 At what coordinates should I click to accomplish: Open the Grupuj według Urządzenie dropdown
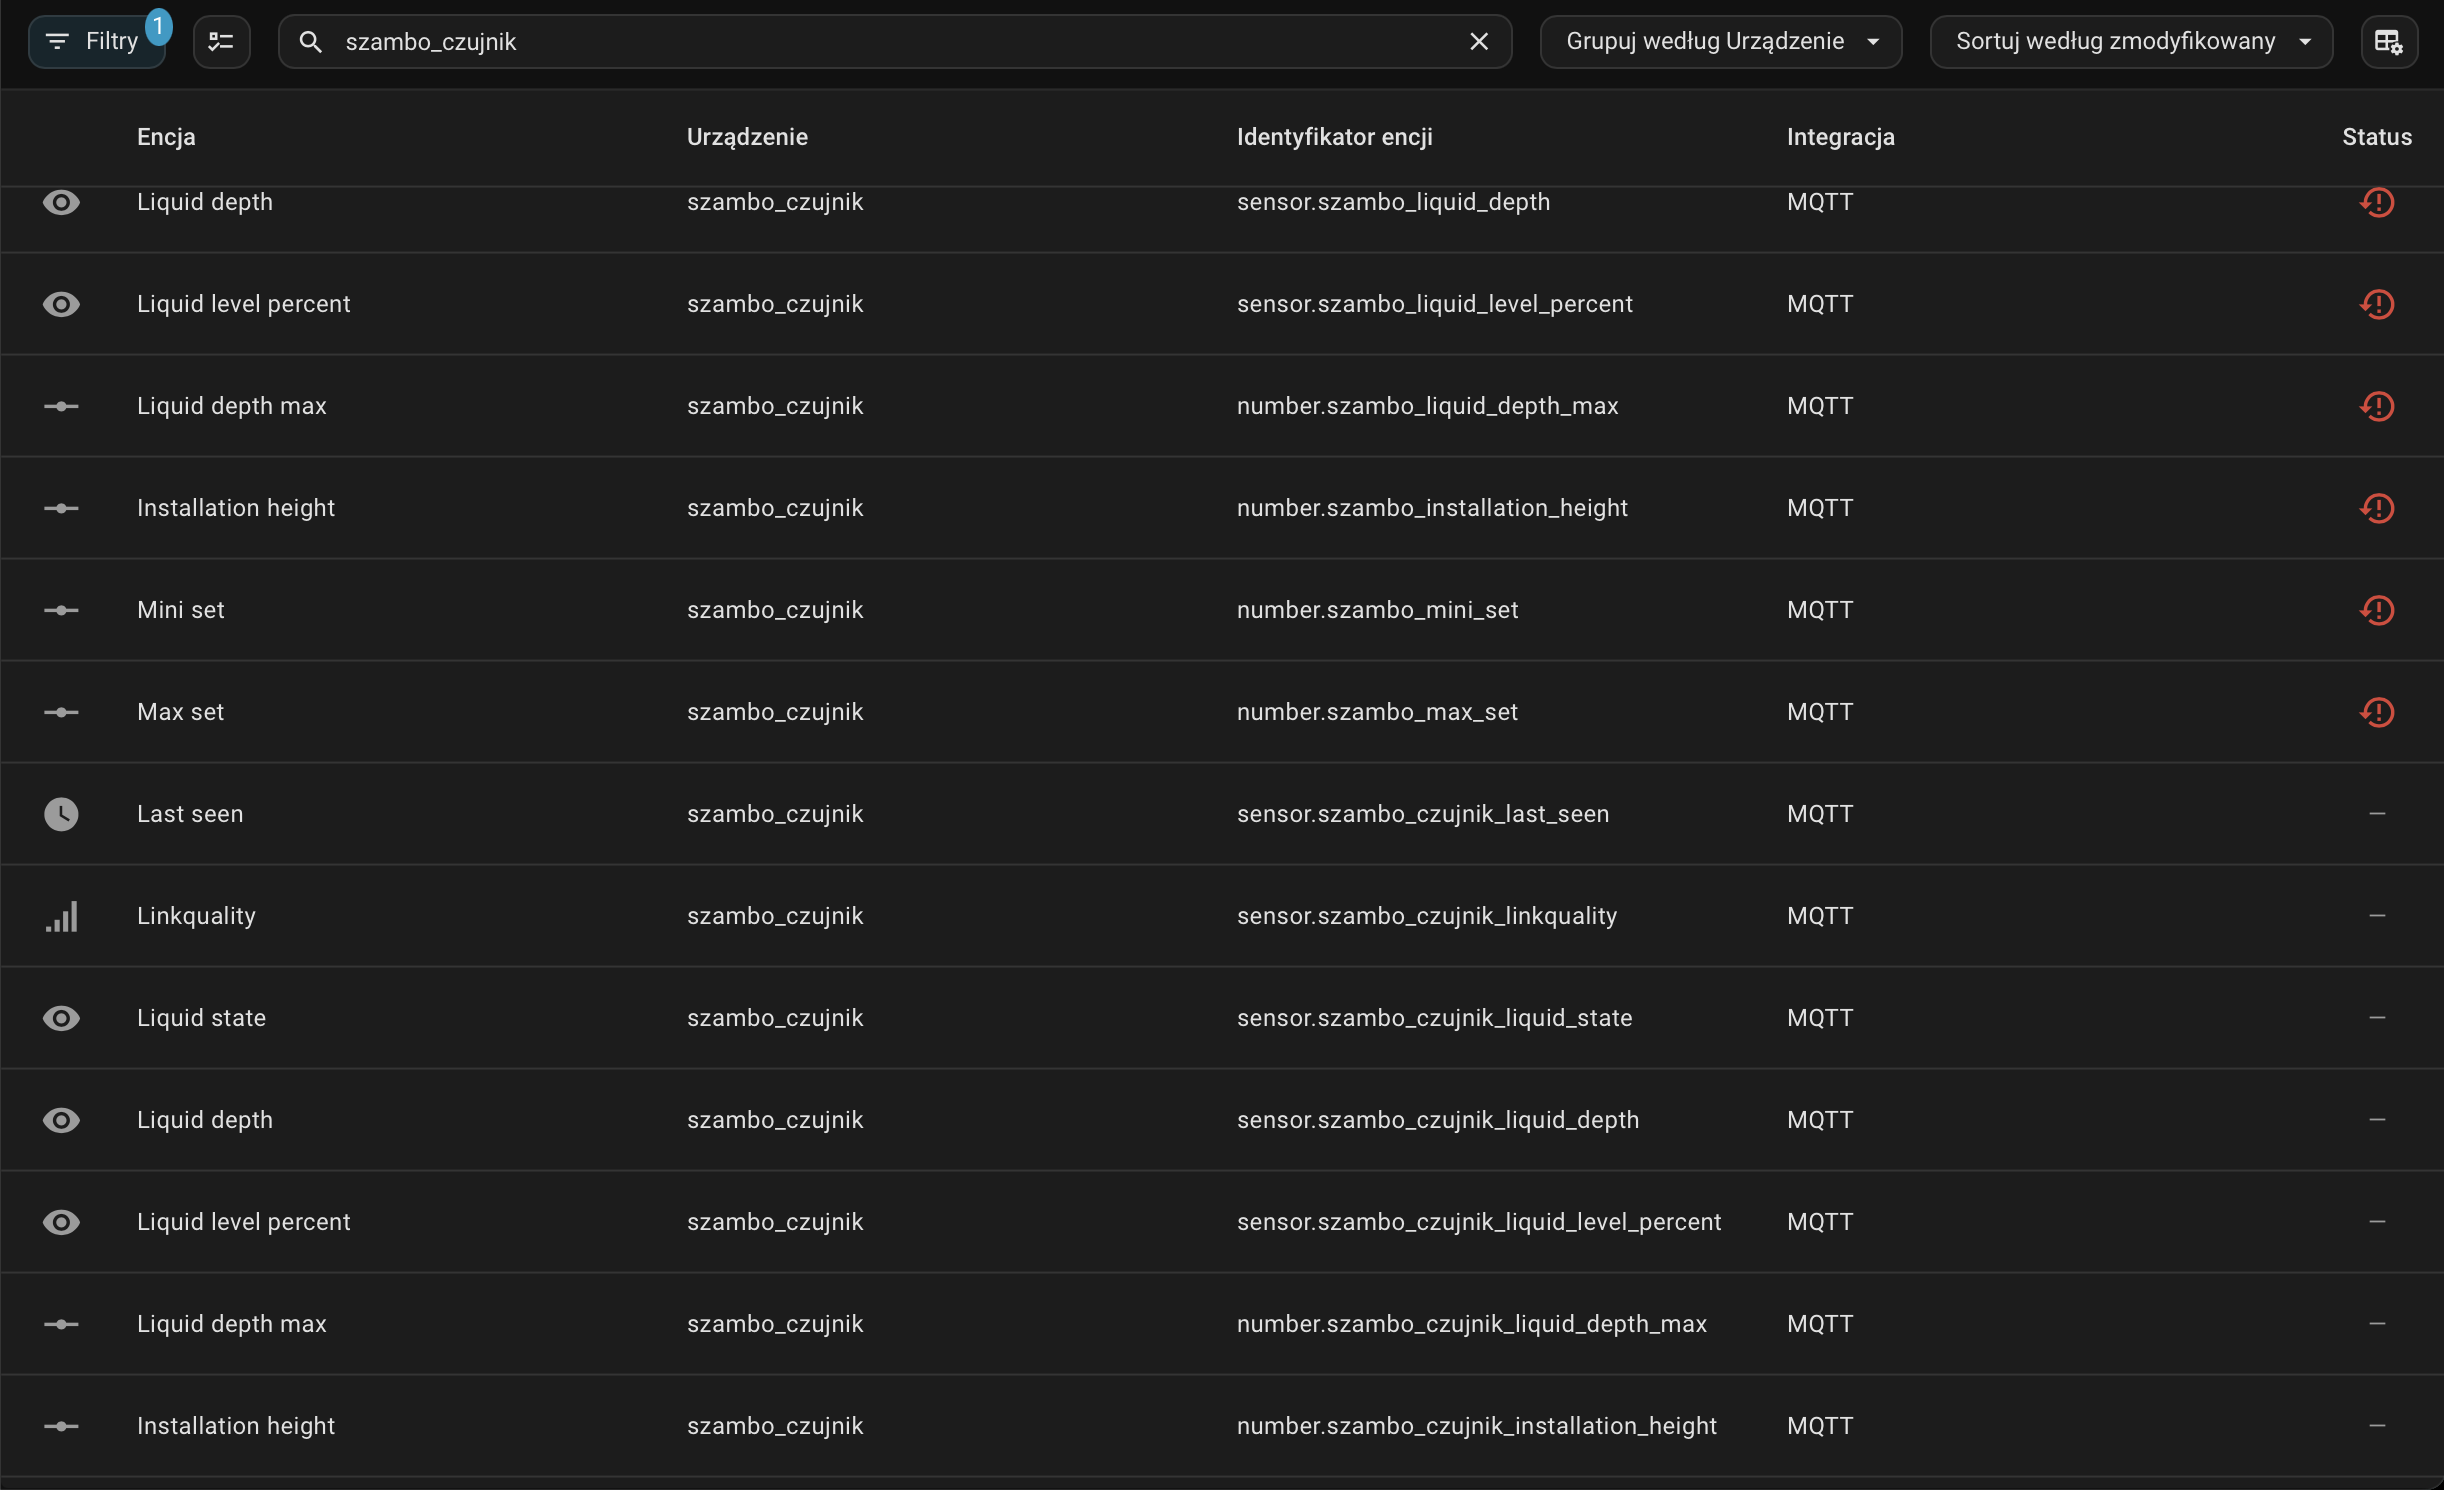pos(1720,42)
